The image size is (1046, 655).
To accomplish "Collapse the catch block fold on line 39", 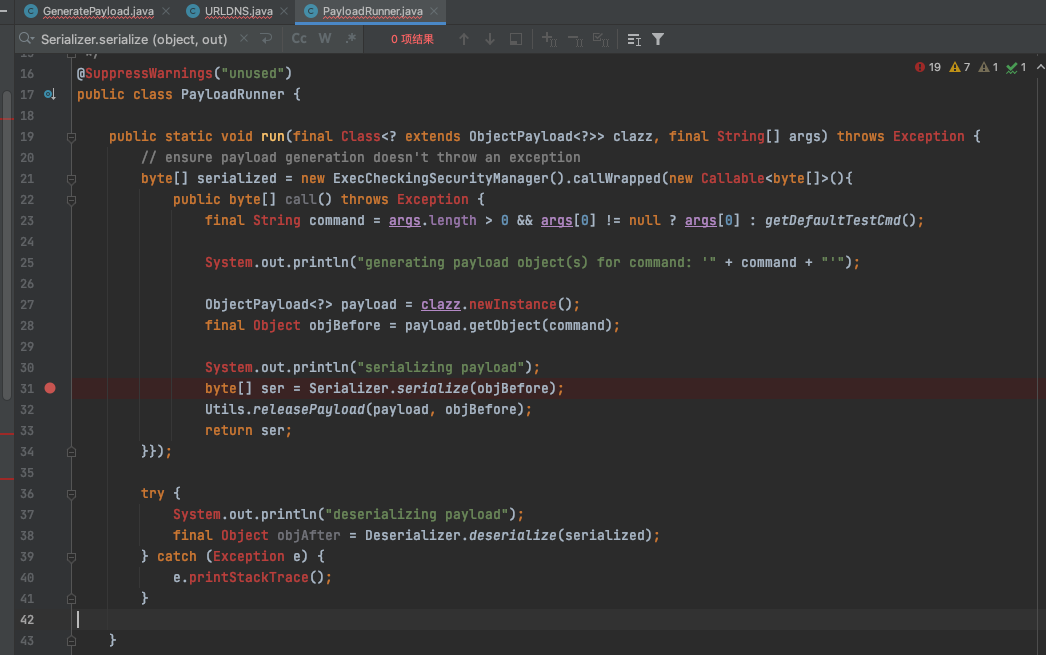I will click(71, 557).
